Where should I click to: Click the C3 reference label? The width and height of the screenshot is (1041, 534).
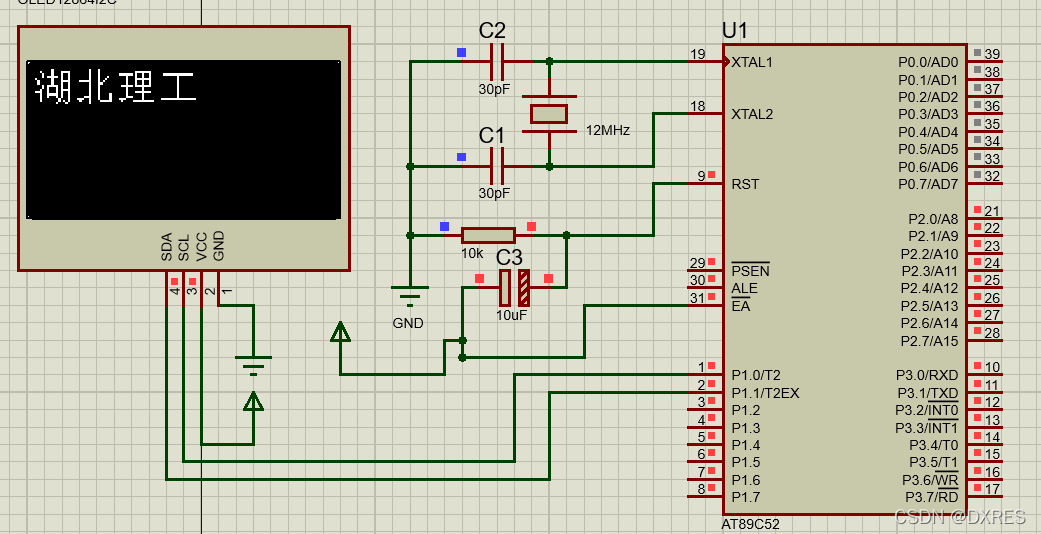tap(509, 257)
